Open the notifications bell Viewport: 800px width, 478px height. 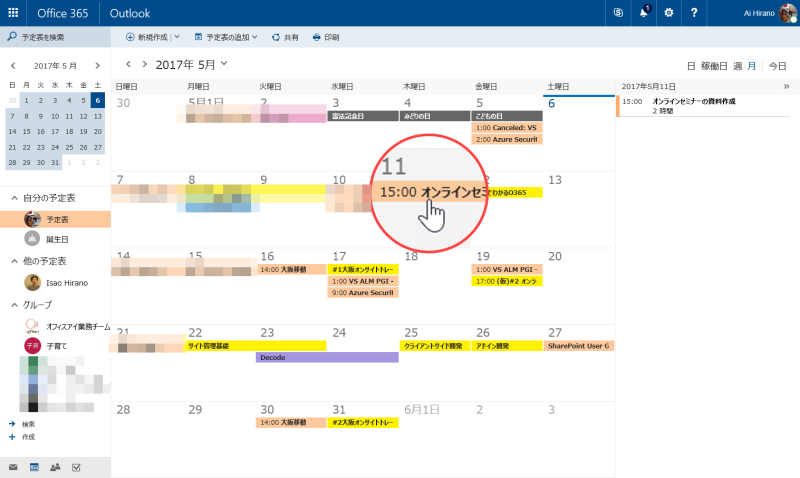644,12
